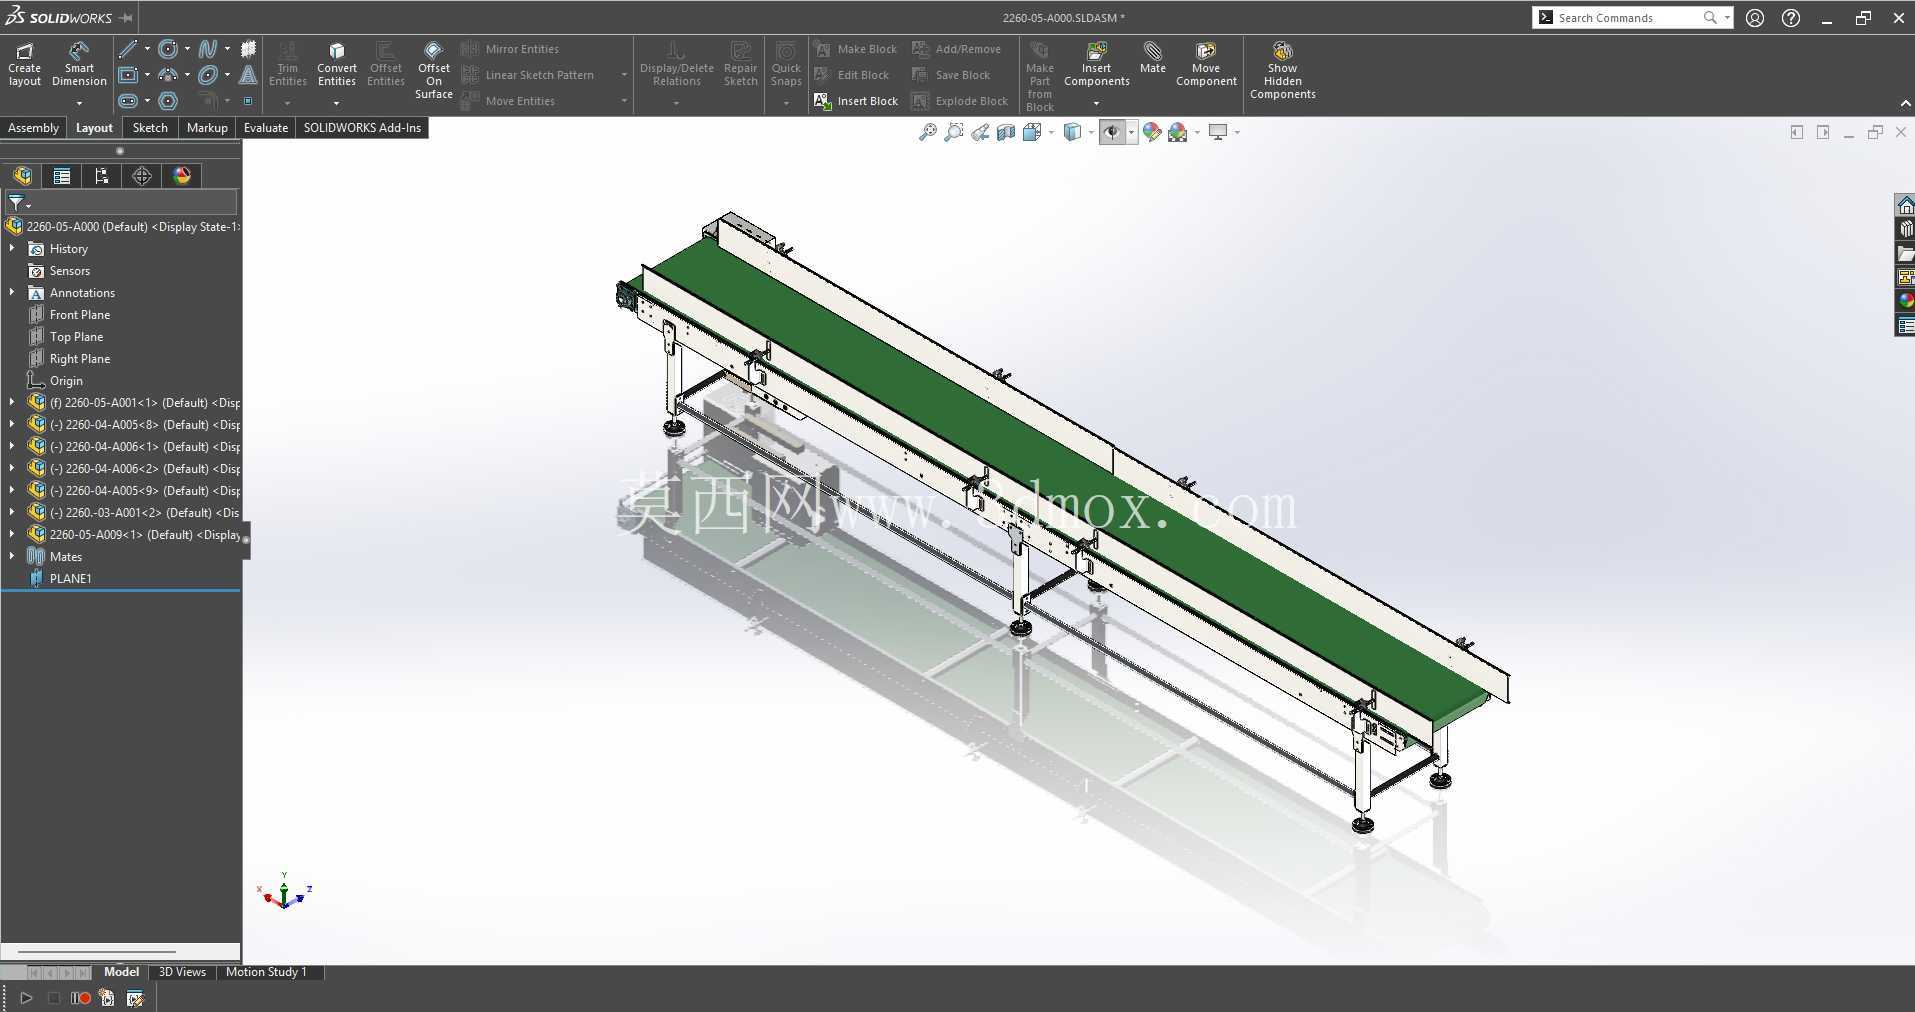Viewport: 1915px width, 1012px height.
Task: Click the New Macro icon
Action: (x=108, y=998)
